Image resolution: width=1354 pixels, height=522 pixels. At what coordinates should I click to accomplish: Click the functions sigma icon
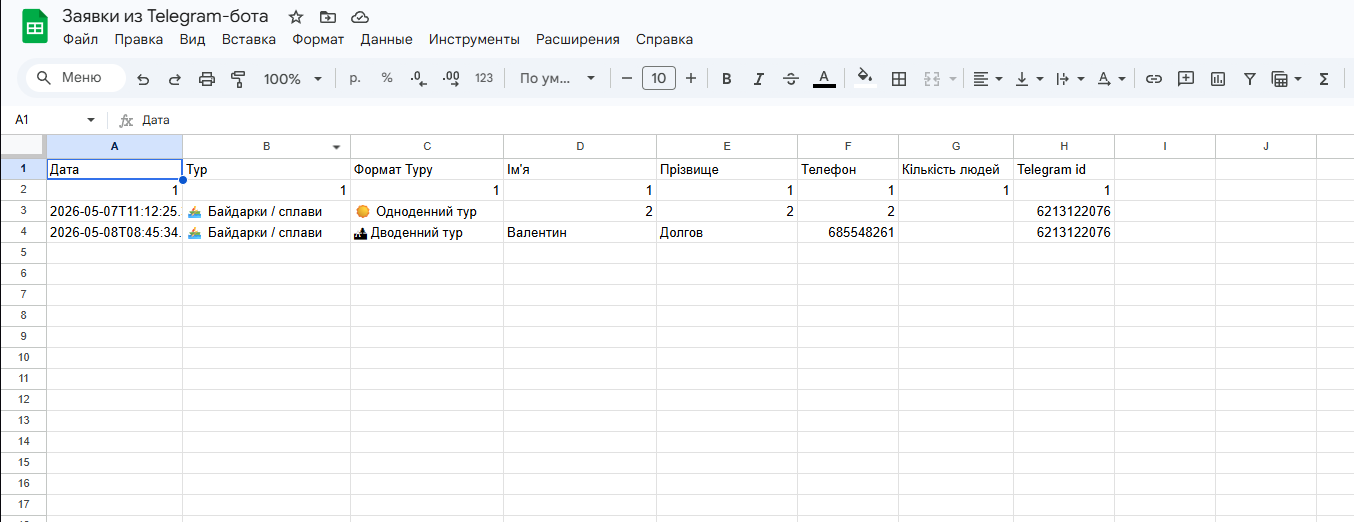(1324, 79)
